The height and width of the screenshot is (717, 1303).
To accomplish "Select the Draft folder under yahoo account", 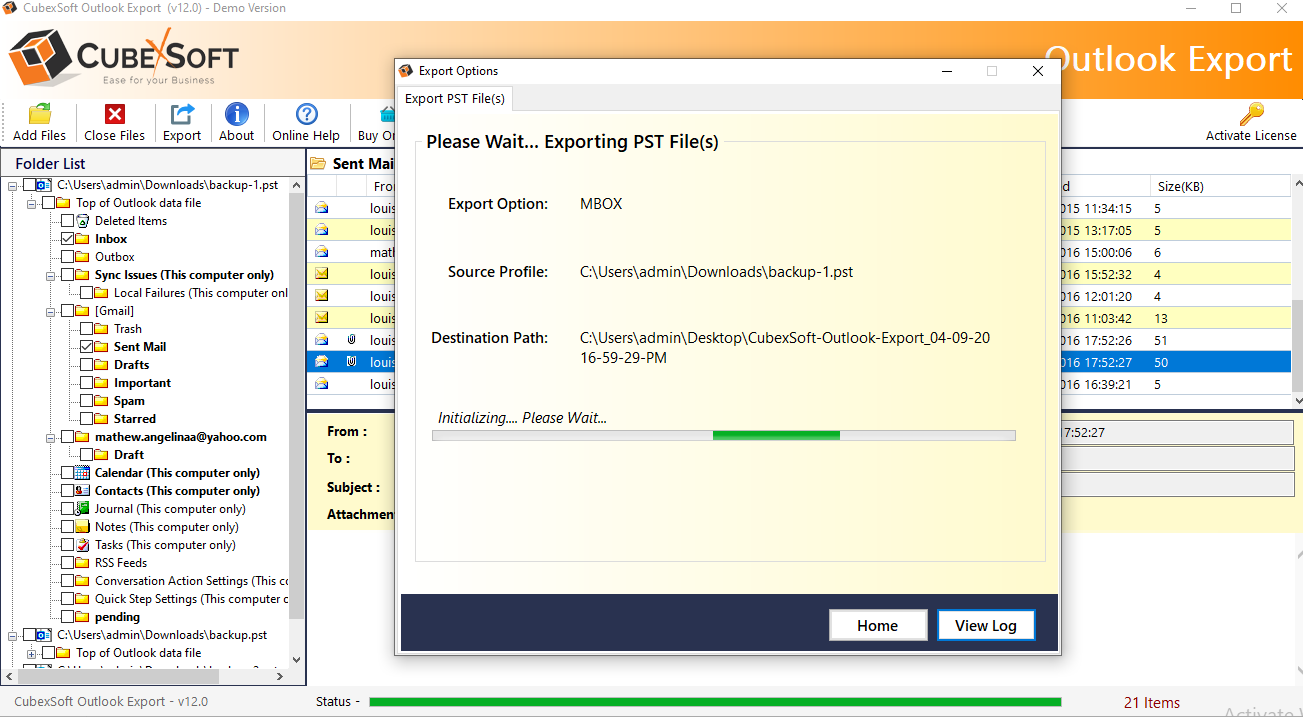I will 129,455.
